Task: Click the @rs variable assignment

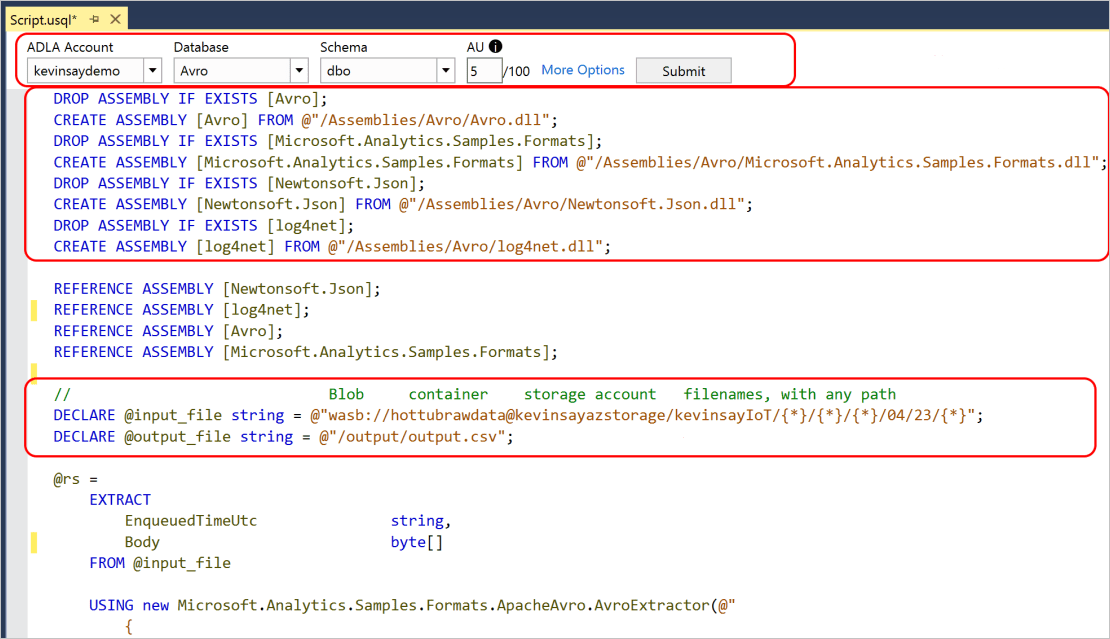Action: tap(65, 478)
